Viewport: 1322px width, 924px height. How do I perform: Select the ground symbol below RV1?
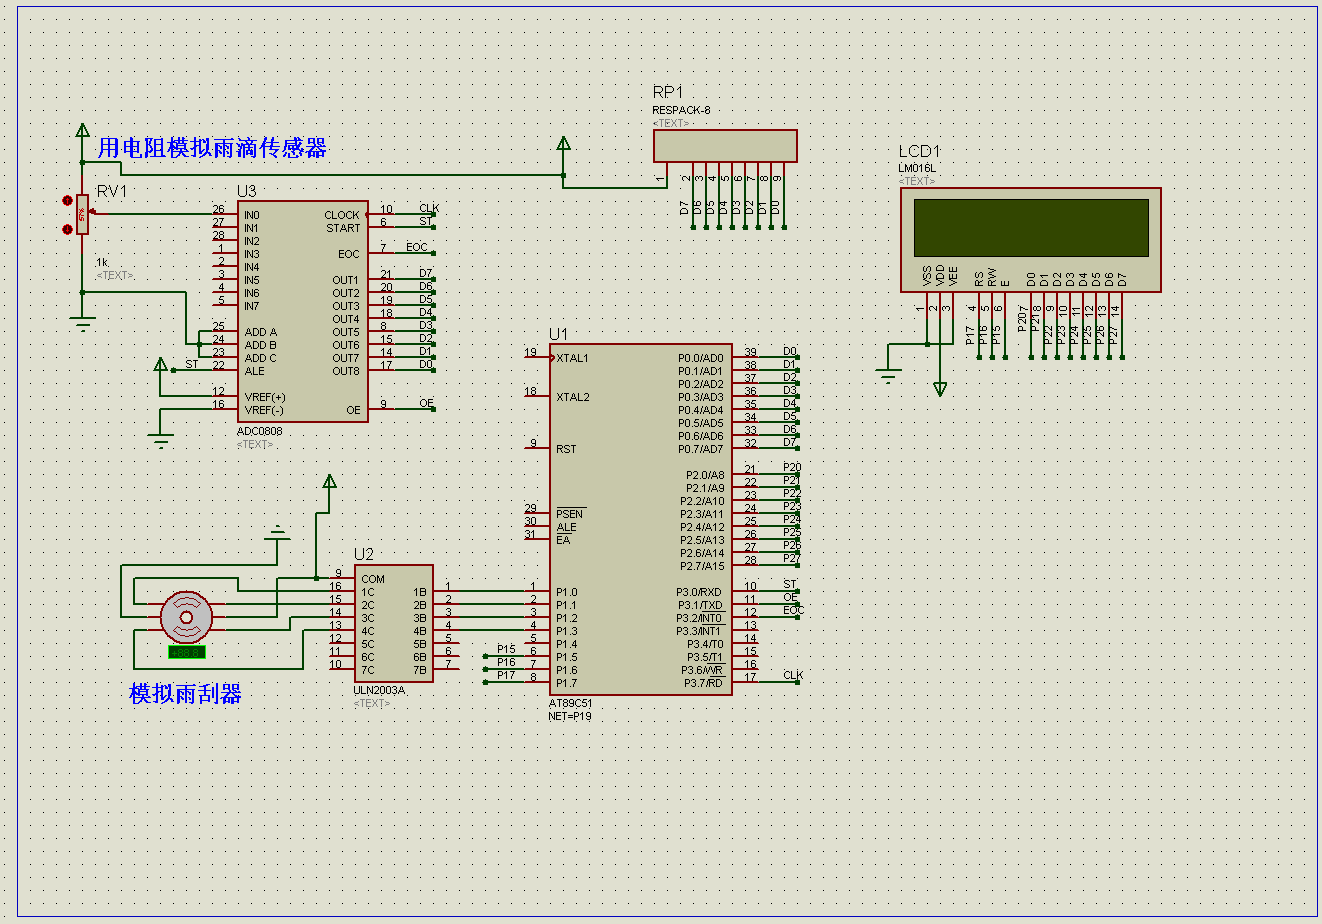coord(82,324)
